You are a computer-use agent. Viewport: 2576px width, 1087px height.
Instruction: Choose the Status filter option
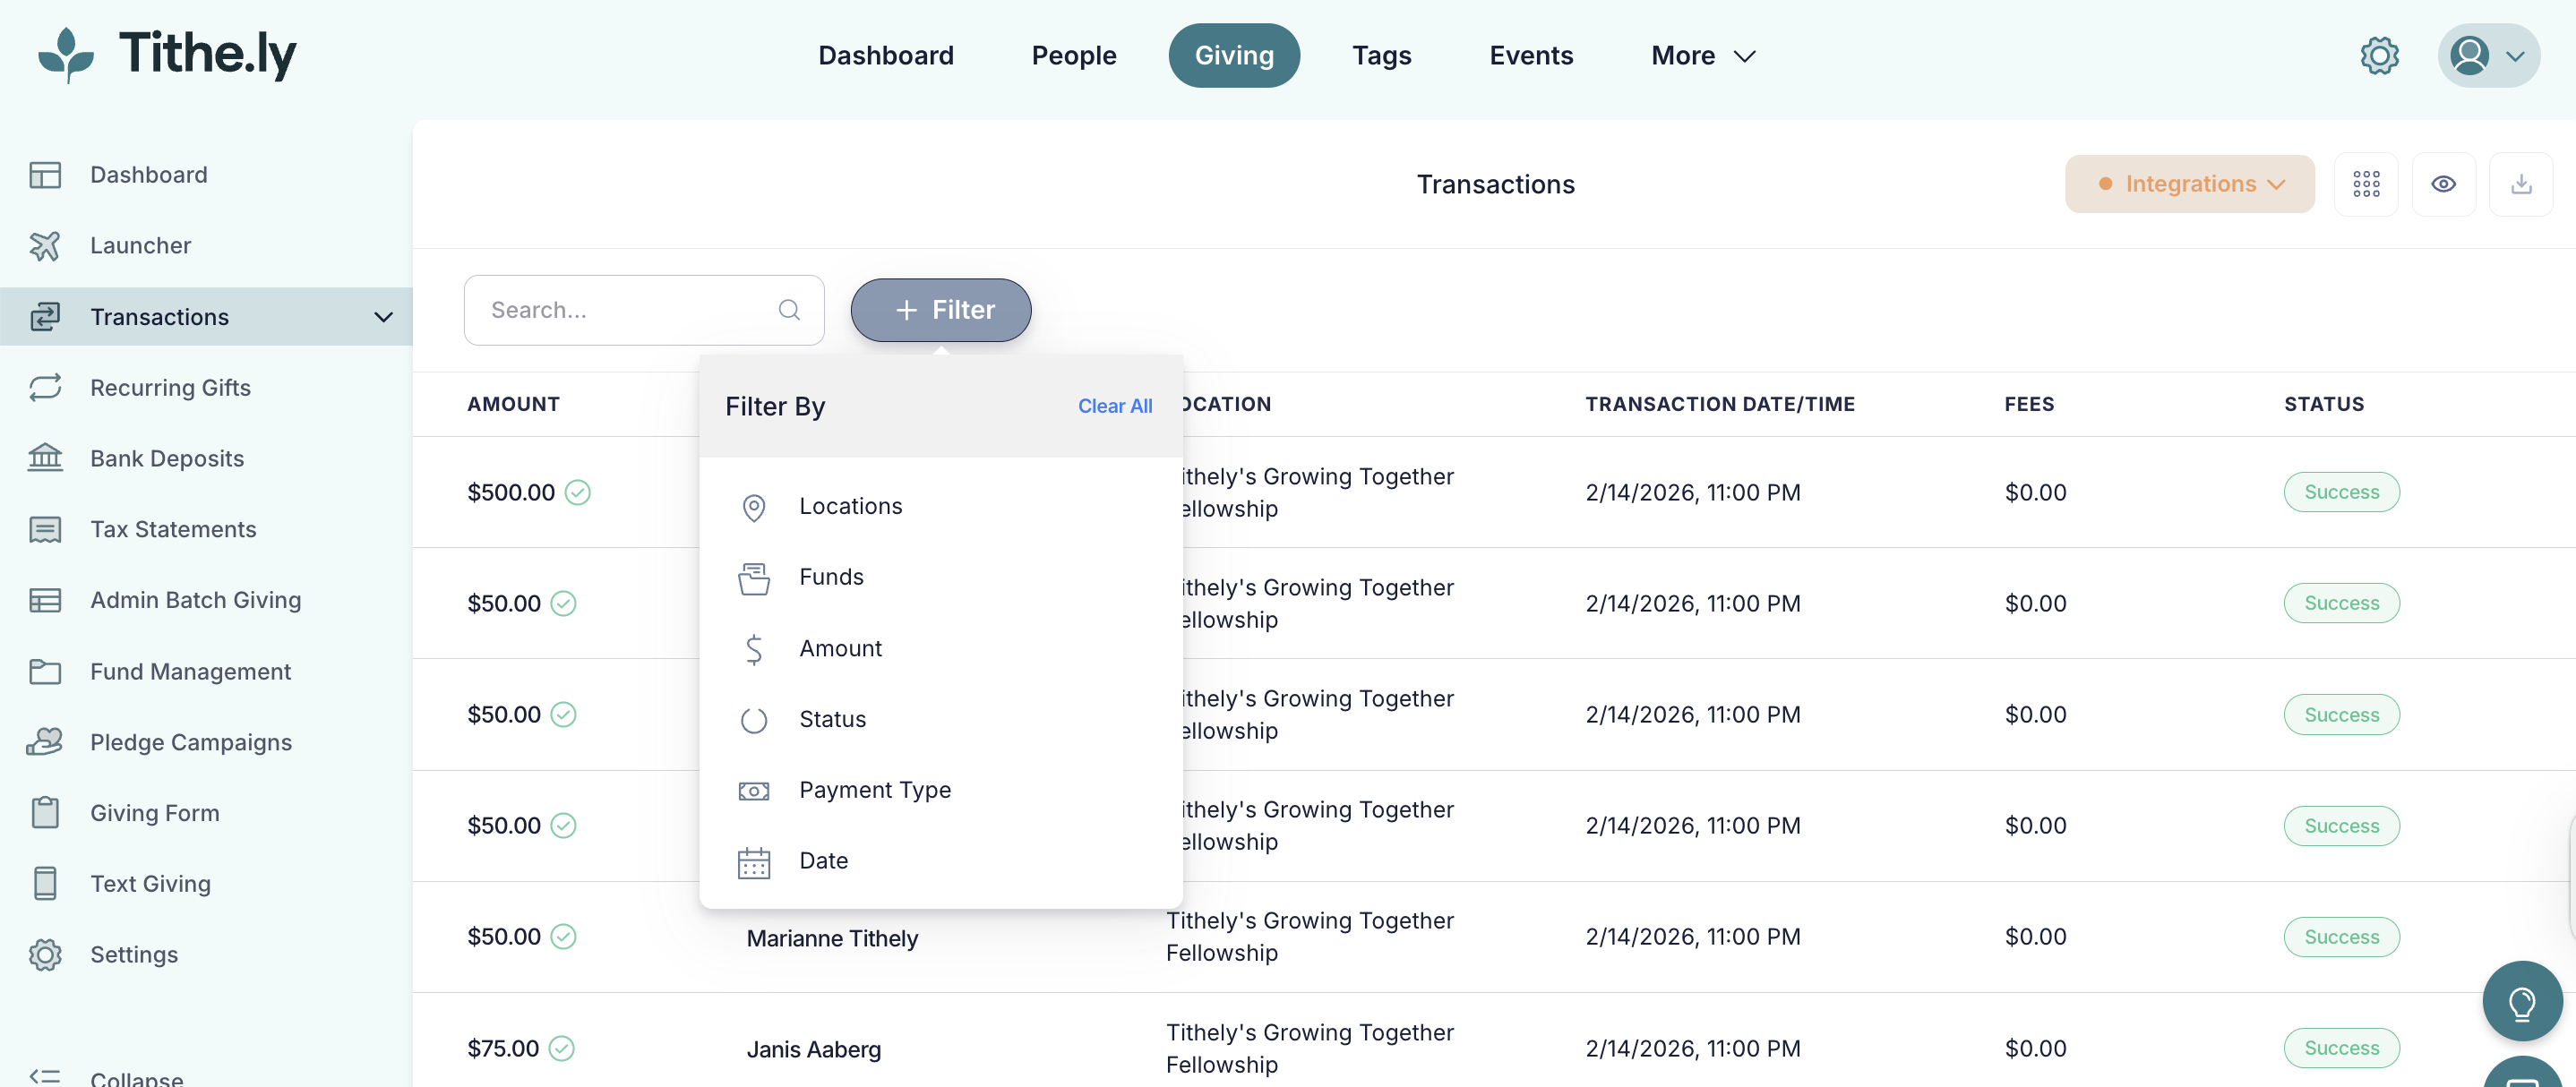pyautogui.click(x=941, y=719)
